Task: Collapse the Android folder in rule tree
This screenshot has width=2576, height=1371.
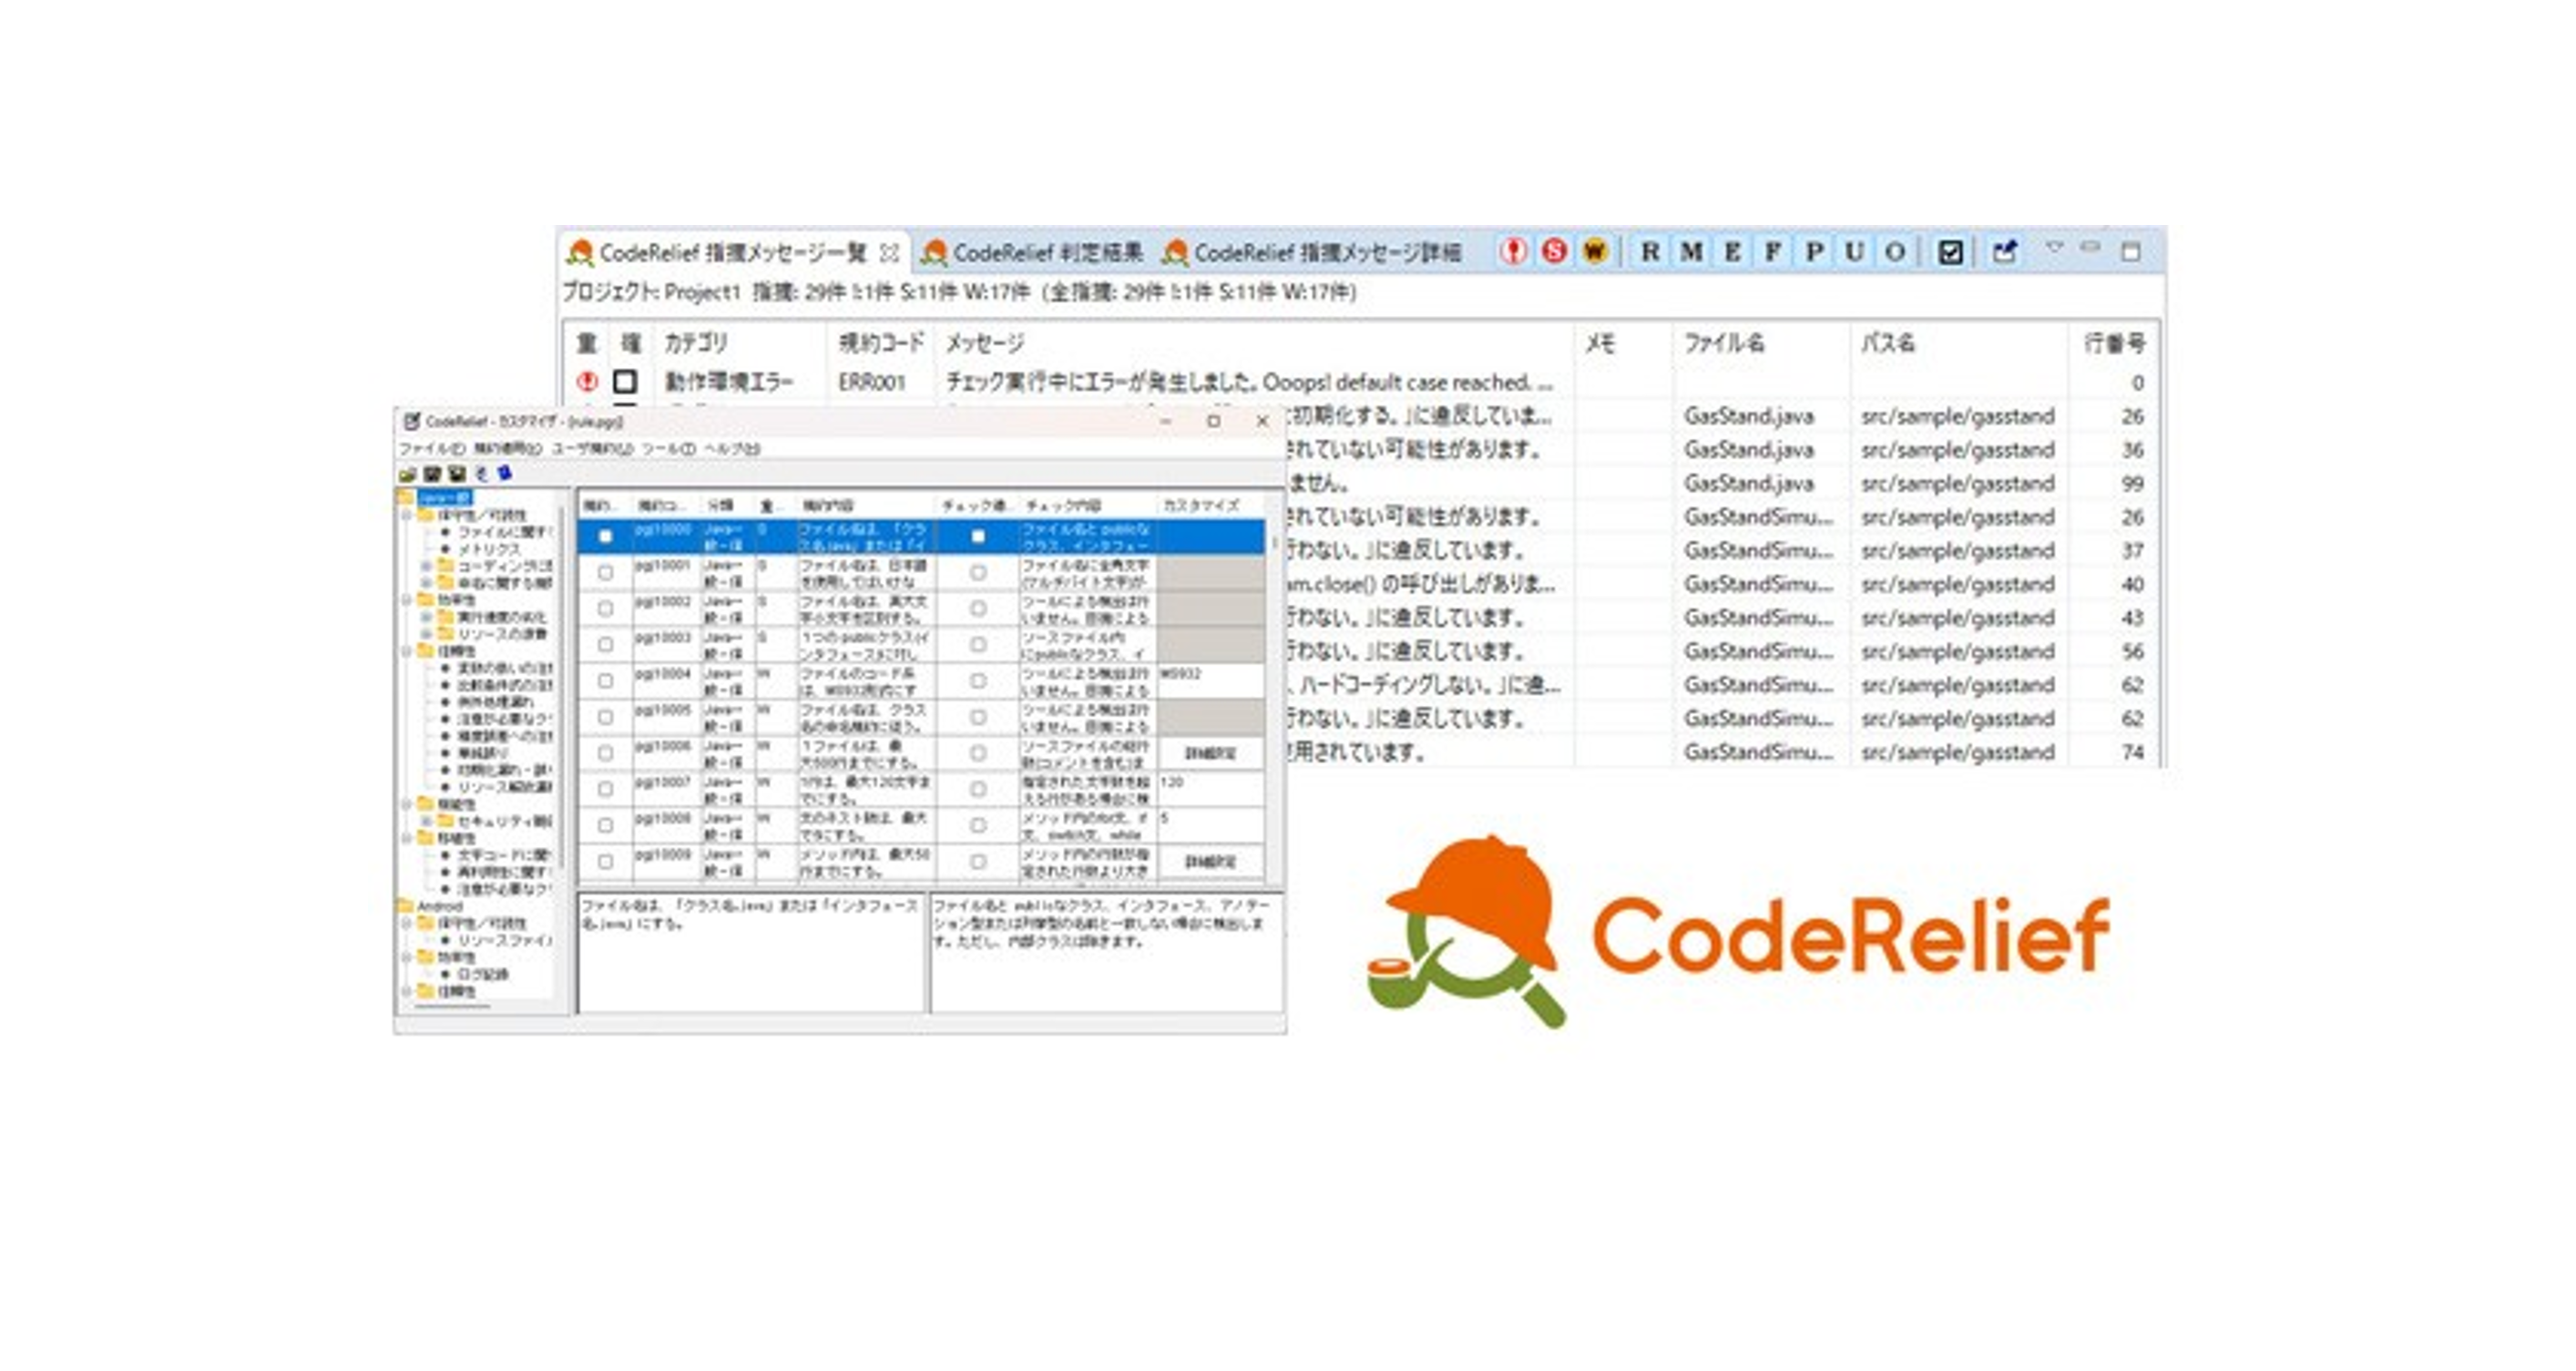Action: [x=405, y=906]
